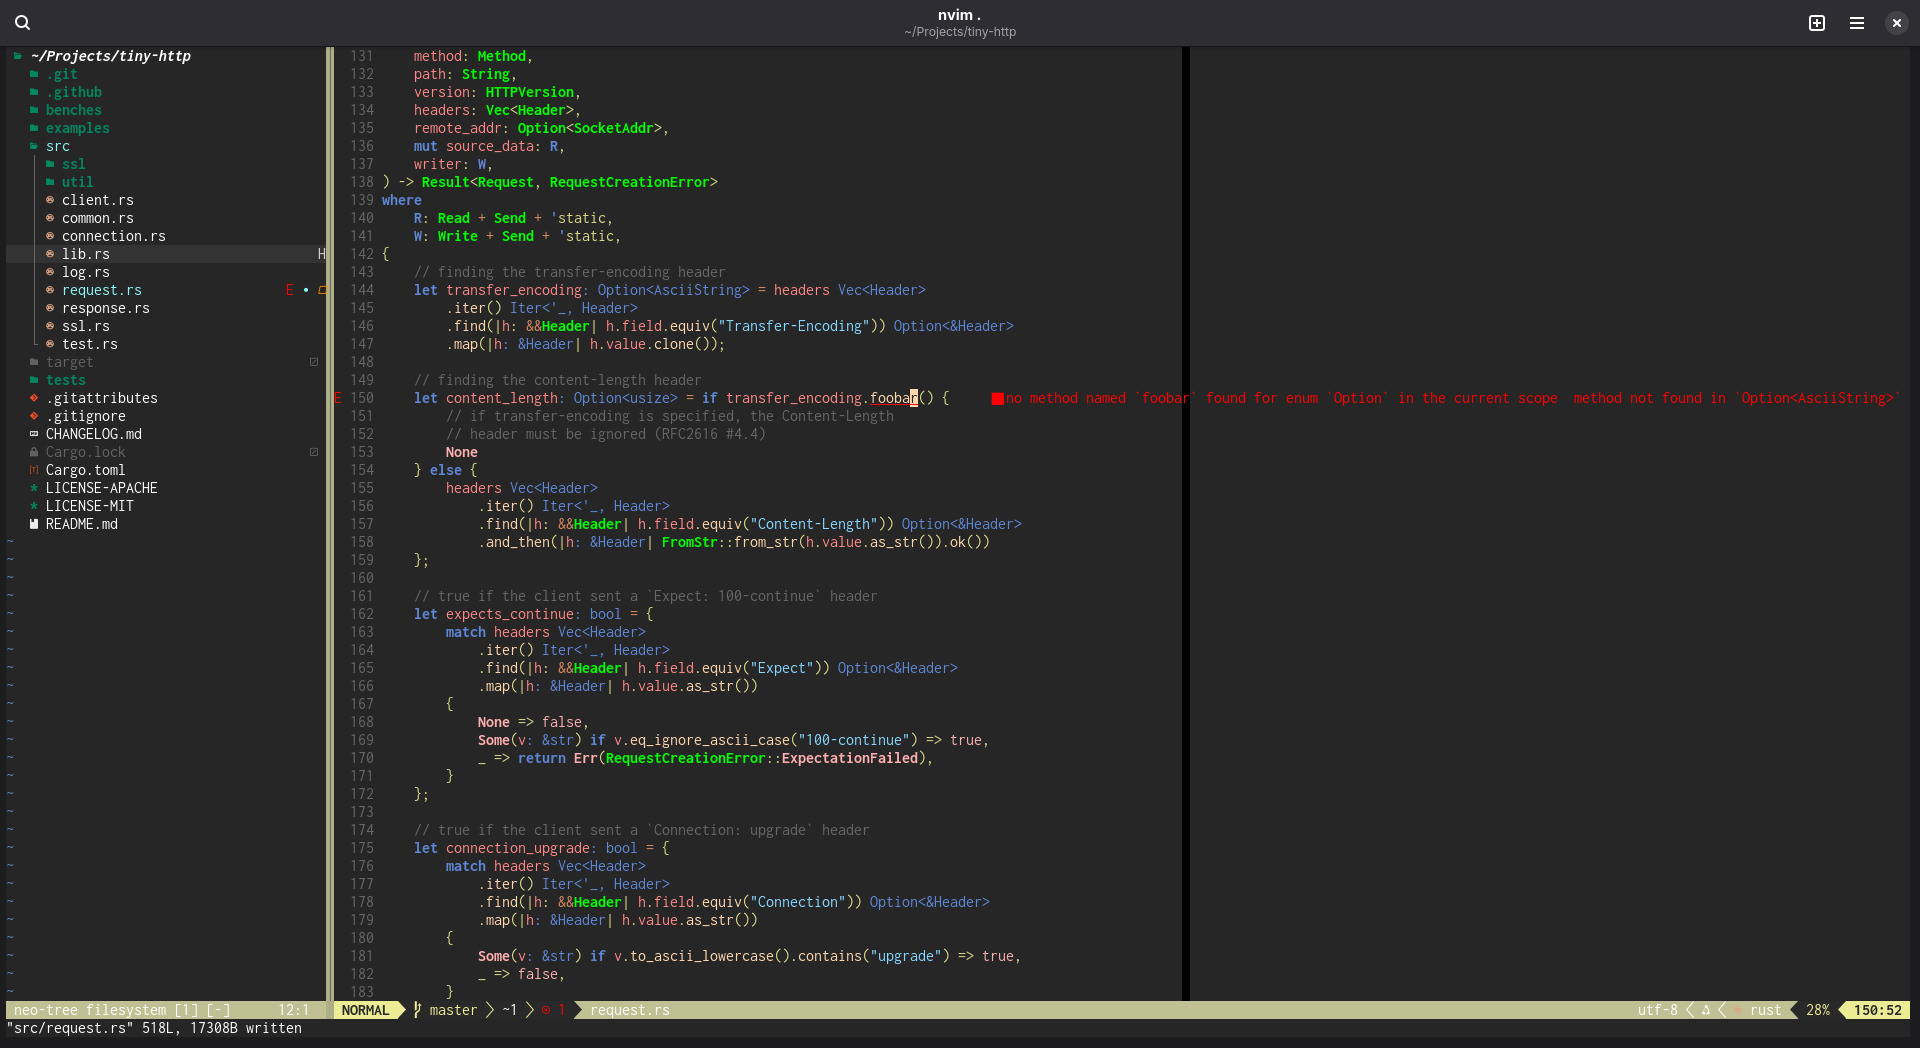This screenshot has width=1920, height=1048.
Task: Open the hamburger menu in the titlebar
Action: 1857,22
